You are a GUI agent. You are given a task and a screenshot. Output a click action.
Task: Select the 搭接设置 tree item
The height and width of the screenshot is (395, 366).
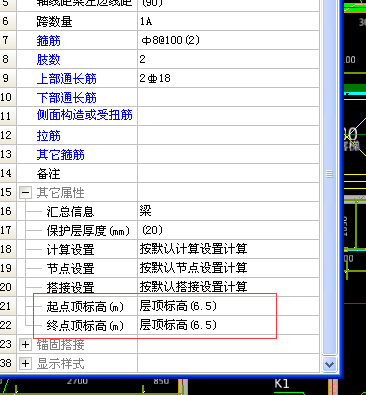coord(70,287)
